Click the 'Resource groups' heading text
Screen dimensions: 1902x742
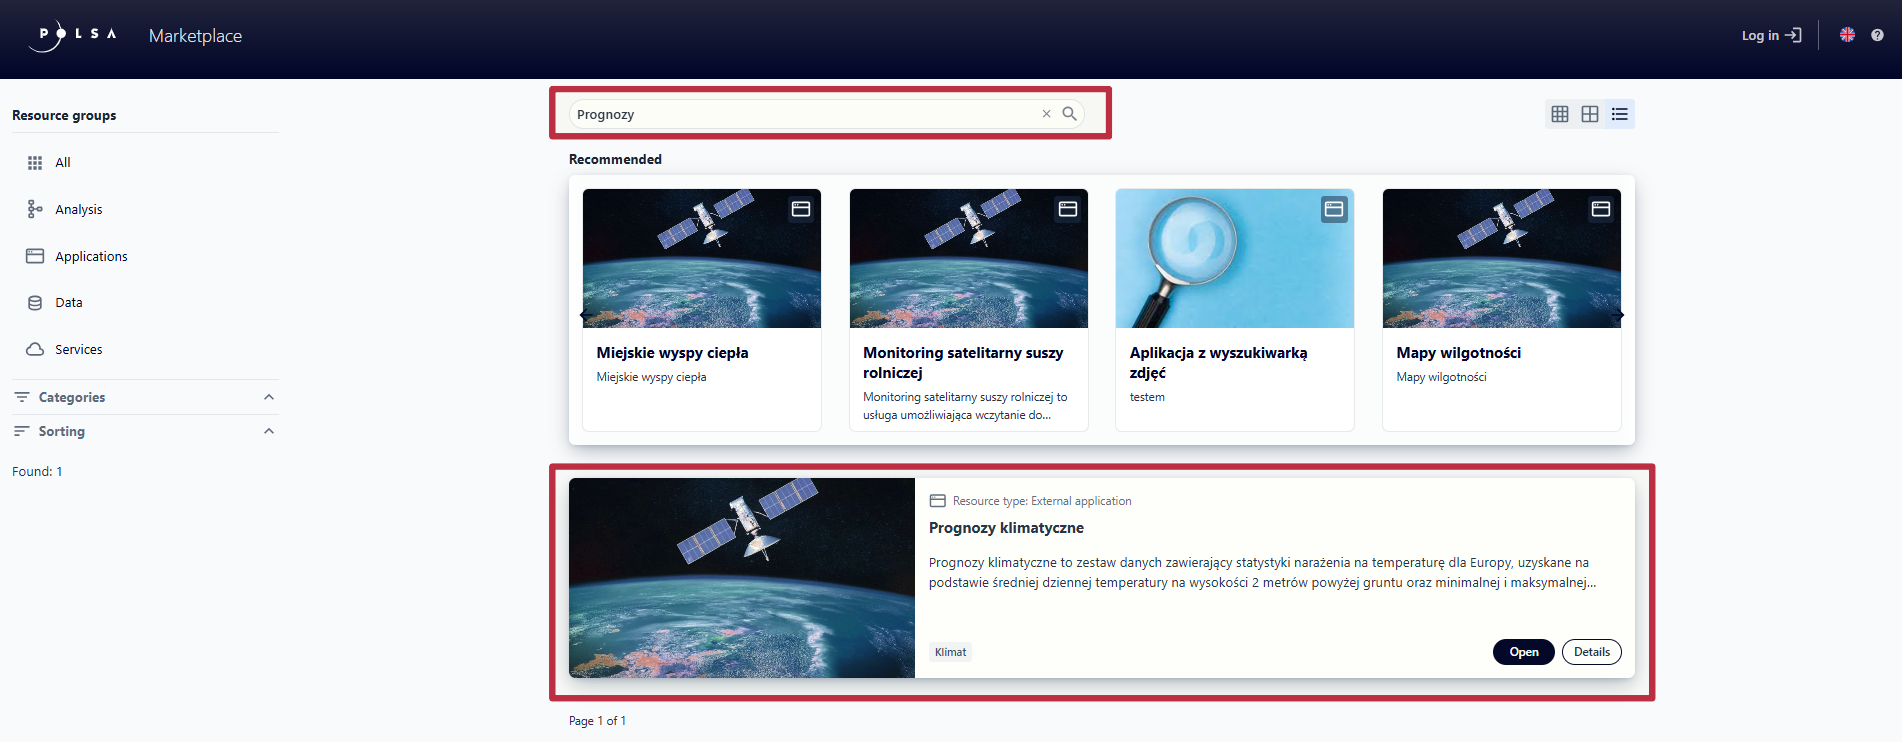click(x=64, y=115)
